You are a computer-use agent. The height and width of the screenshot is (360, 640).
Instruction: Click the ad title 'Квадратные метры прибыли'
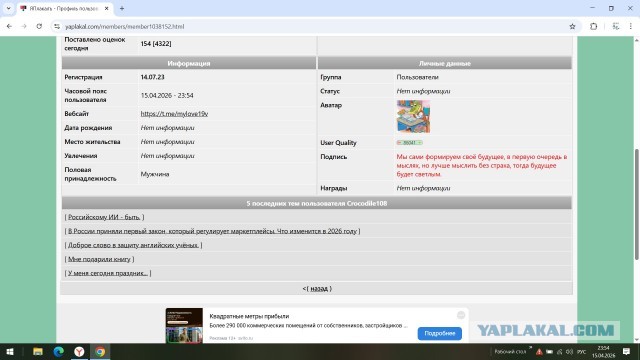(x=249, y=316)
